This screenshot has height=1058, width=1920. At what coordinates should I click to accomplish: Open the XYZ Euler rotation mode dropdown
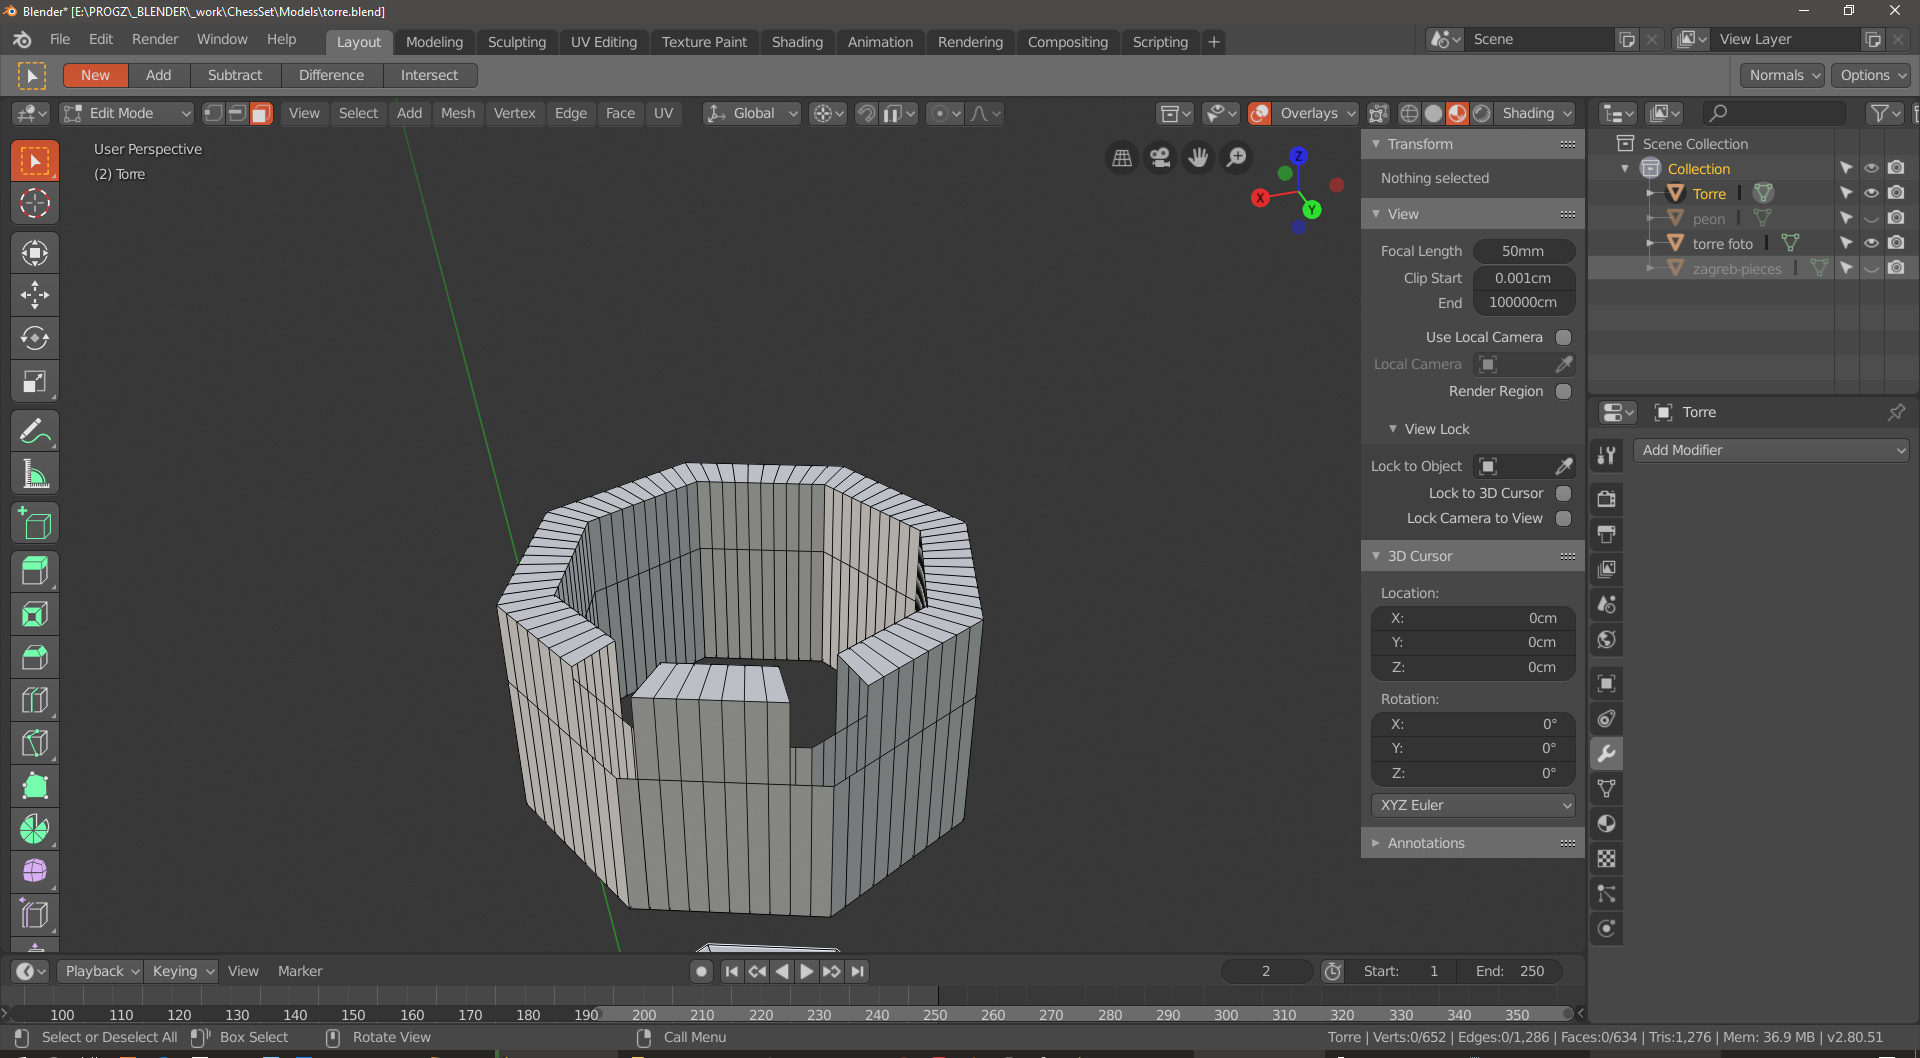click(1473, 805)
